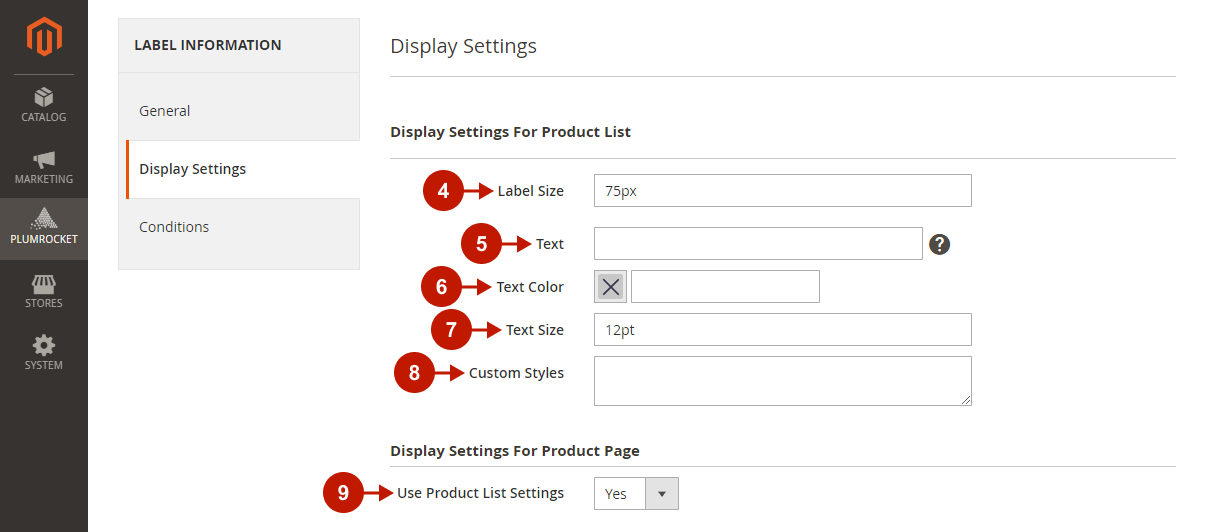The width and height of the screenshot is (1206, 532).
Task: Click into the Label Size field
Action: coord(782,191)
